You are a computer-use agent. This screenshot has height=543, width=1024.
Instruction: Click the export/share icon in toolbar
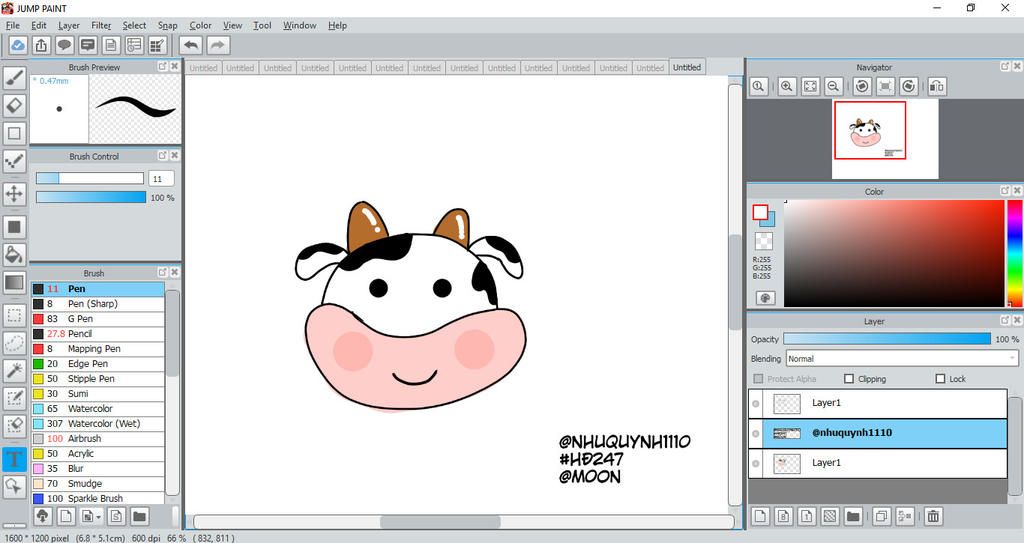click(x=41, y=45)
